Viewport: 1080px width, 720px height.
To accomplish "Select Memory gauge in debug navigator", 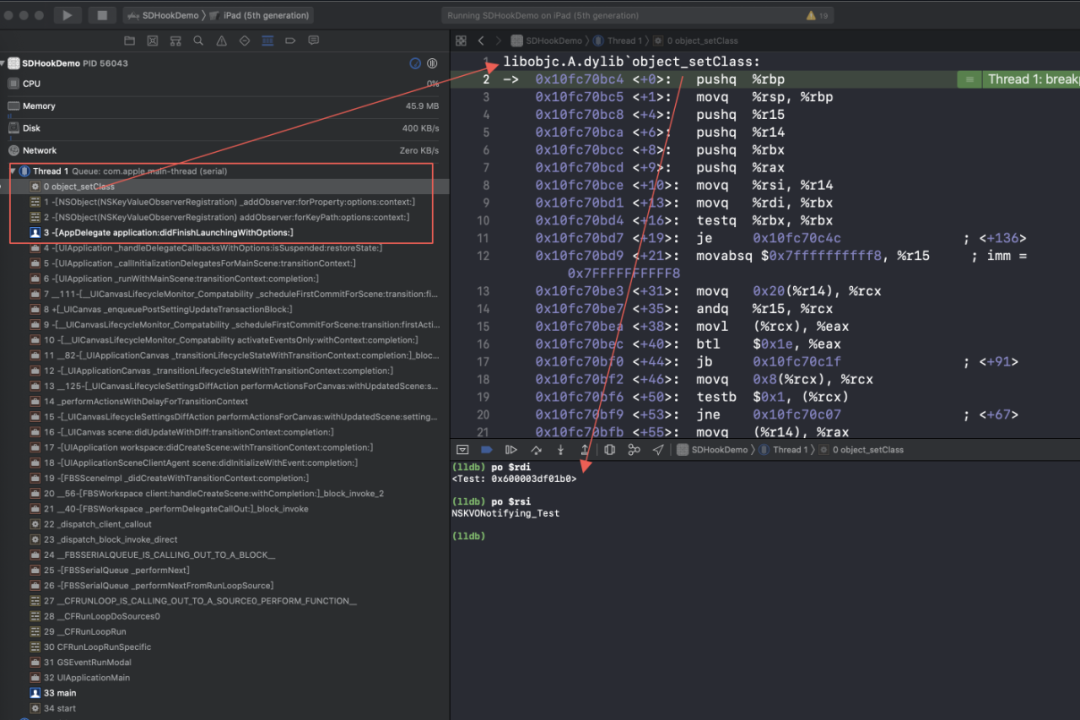I will (39, 106).
